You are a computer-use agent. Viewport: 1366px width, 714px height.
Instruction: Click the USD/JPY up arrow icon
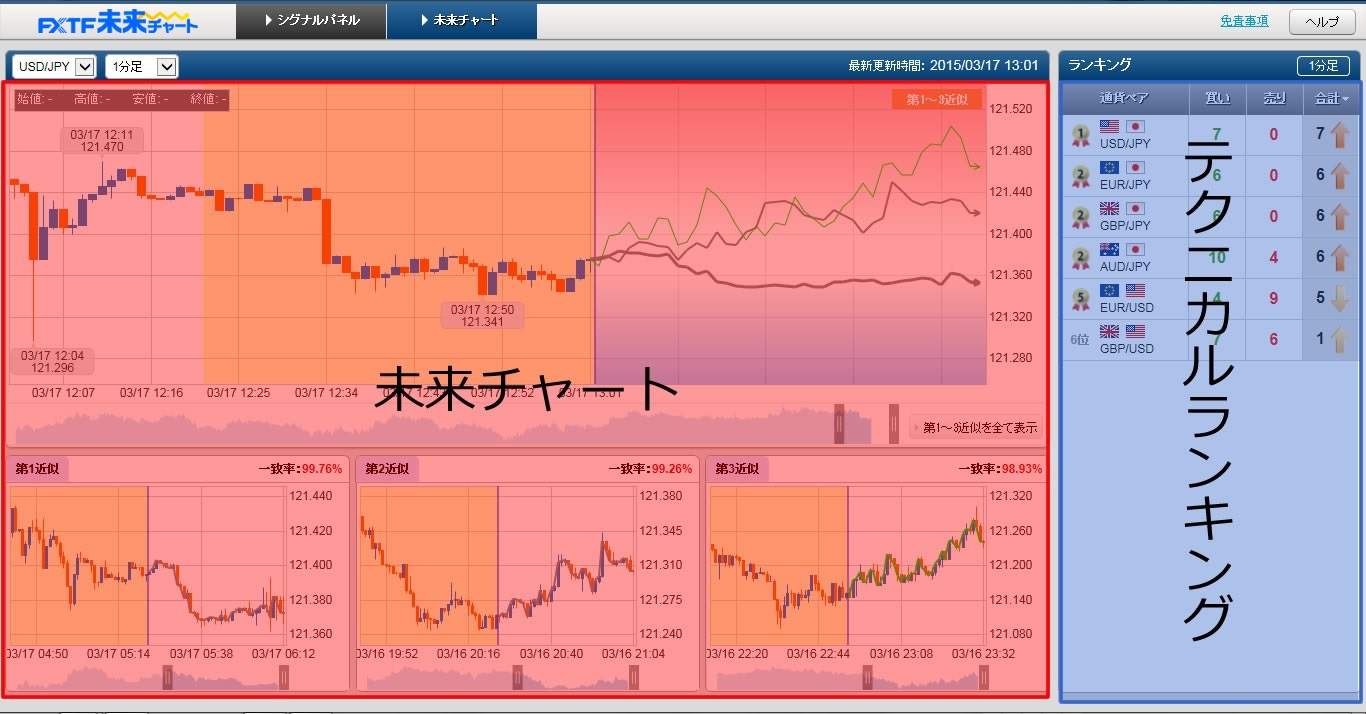tap(1340, 134)
